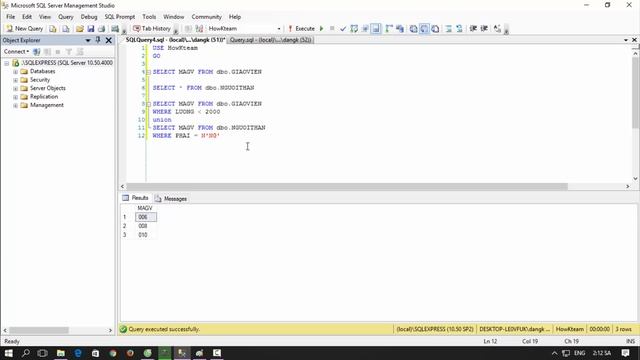Image resolution: width=640 pixels, height=360 pixels.
Task: Expand the Security folder
Action: [16, 80]
